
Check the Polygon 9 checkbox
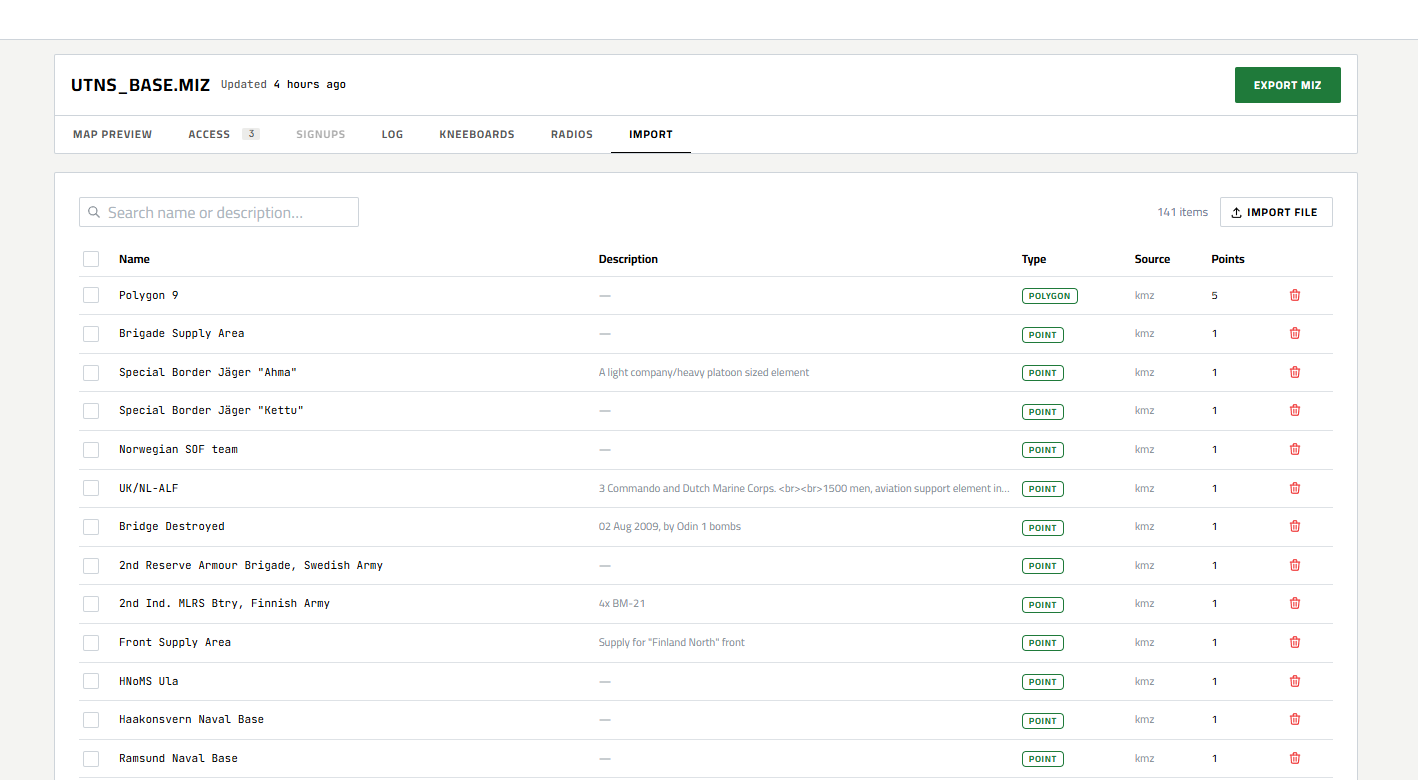91,295
